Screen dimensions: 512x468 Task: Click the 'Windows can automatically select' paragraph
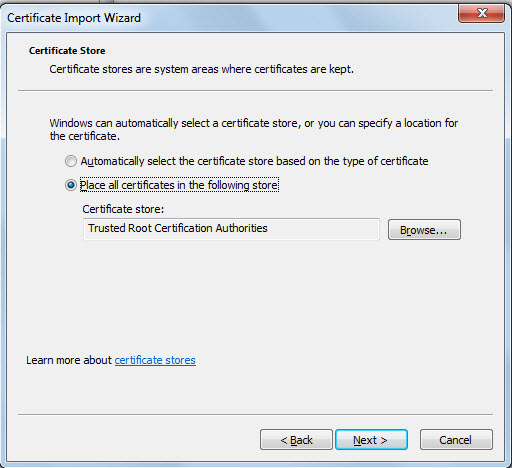coord(254,129)
